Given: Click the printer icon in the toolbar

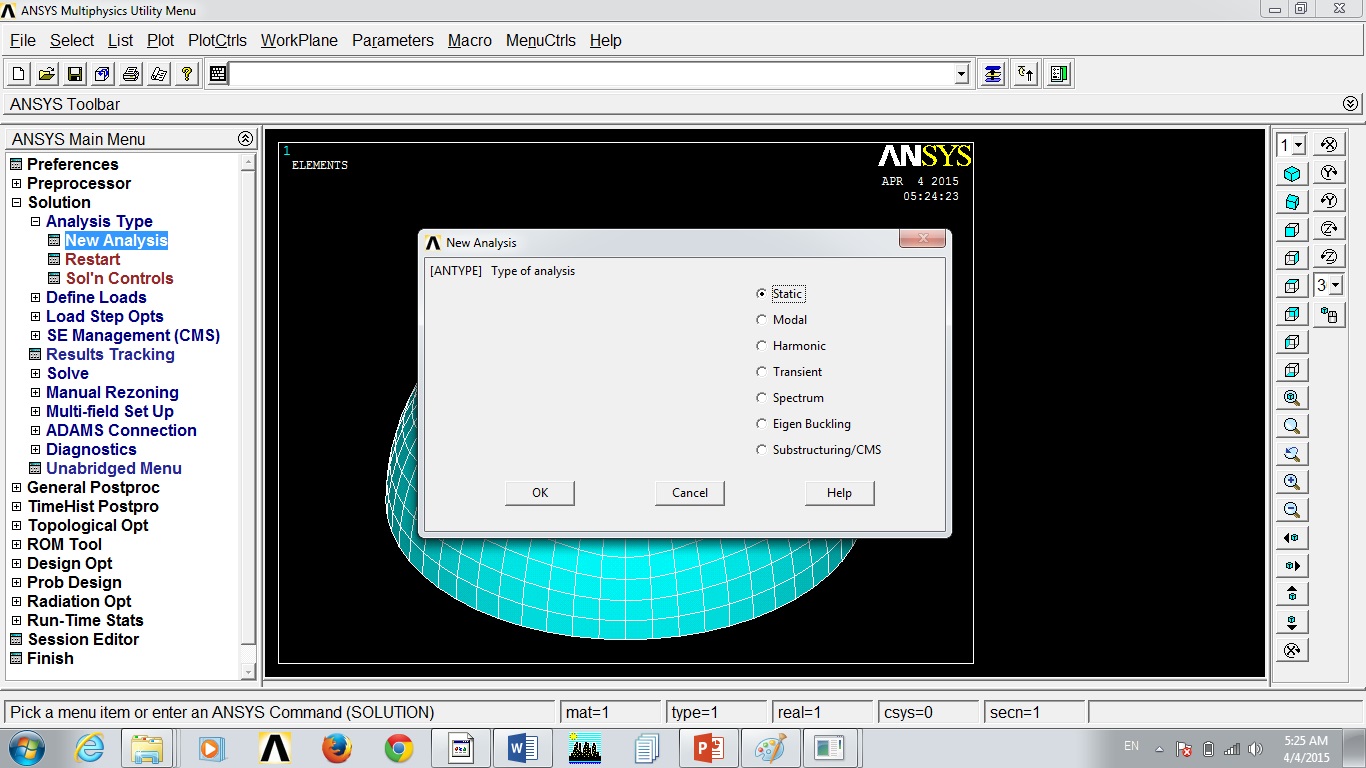Looking at the screenshot, I should [131, 74].
